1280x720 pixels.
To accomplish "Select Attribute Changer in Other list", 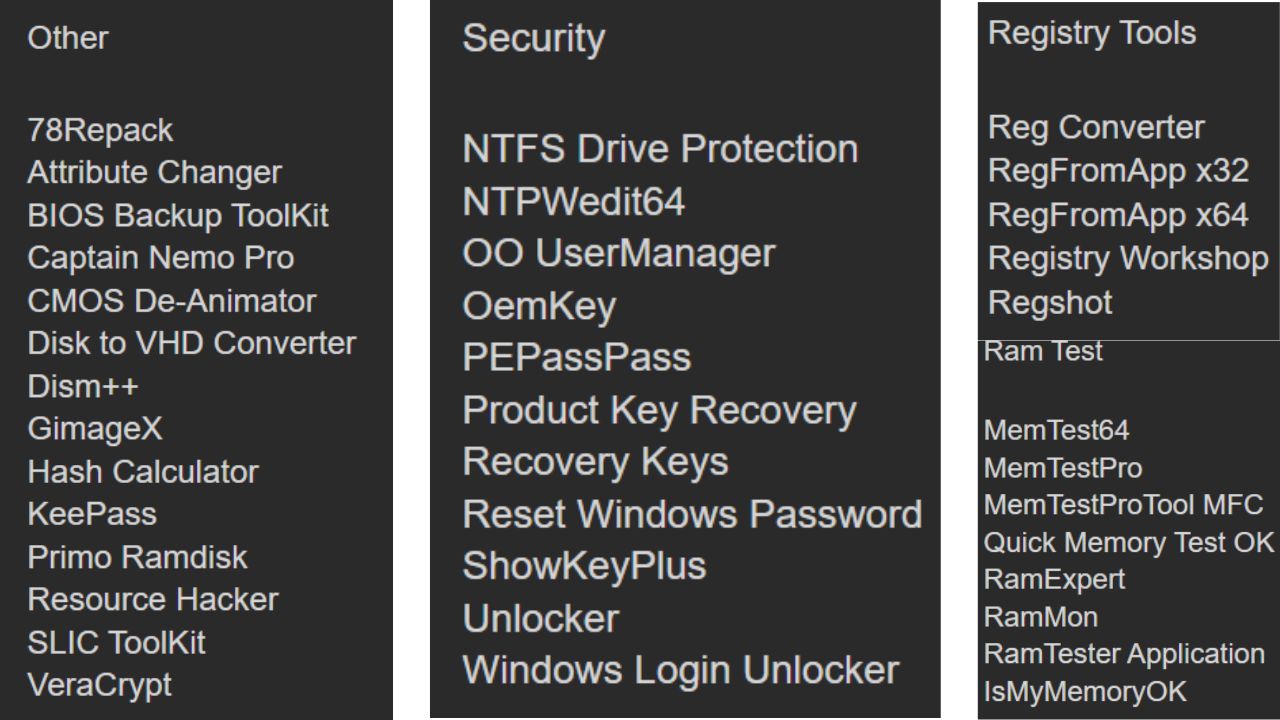I will click(x=154, y=173).
